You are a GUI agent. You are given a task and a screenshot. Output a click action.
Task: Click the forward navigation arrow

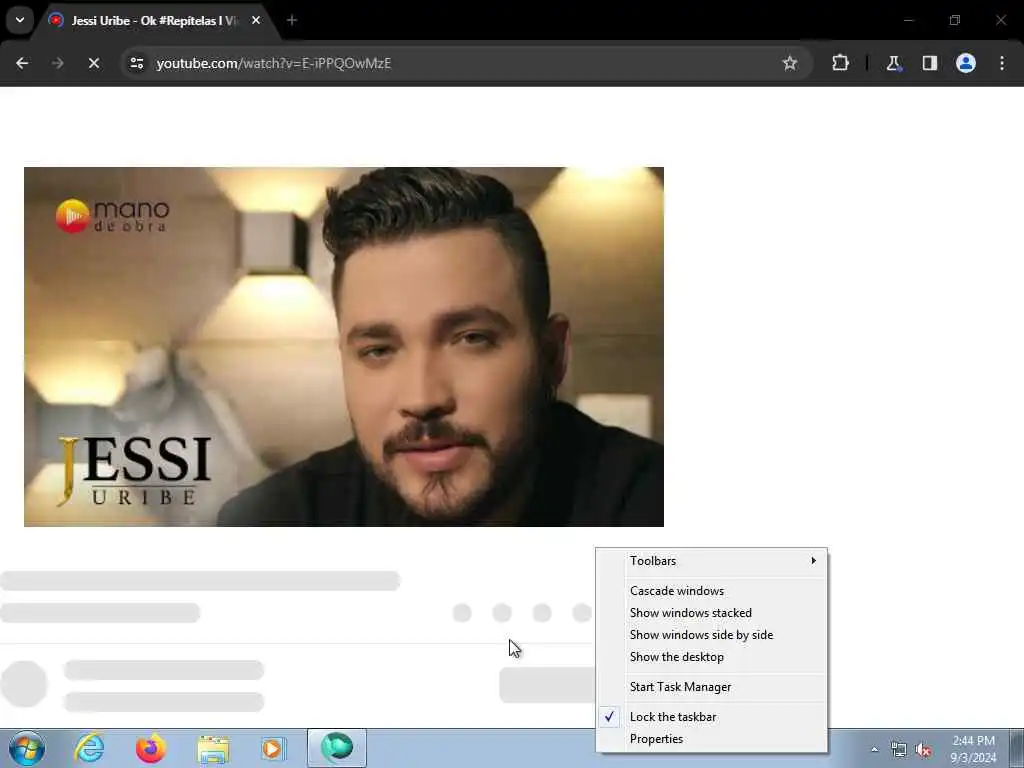coord(58,63)
